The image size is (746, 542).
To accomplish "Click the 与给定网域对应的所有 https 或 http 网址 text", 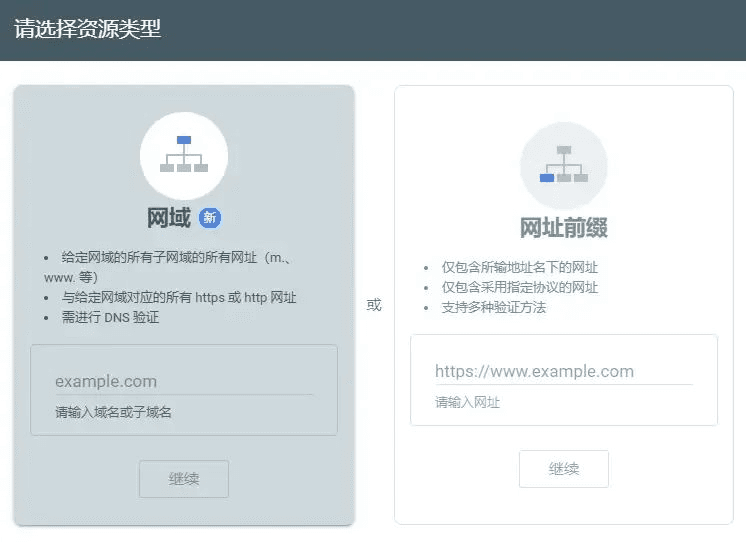I will [179, 297].
